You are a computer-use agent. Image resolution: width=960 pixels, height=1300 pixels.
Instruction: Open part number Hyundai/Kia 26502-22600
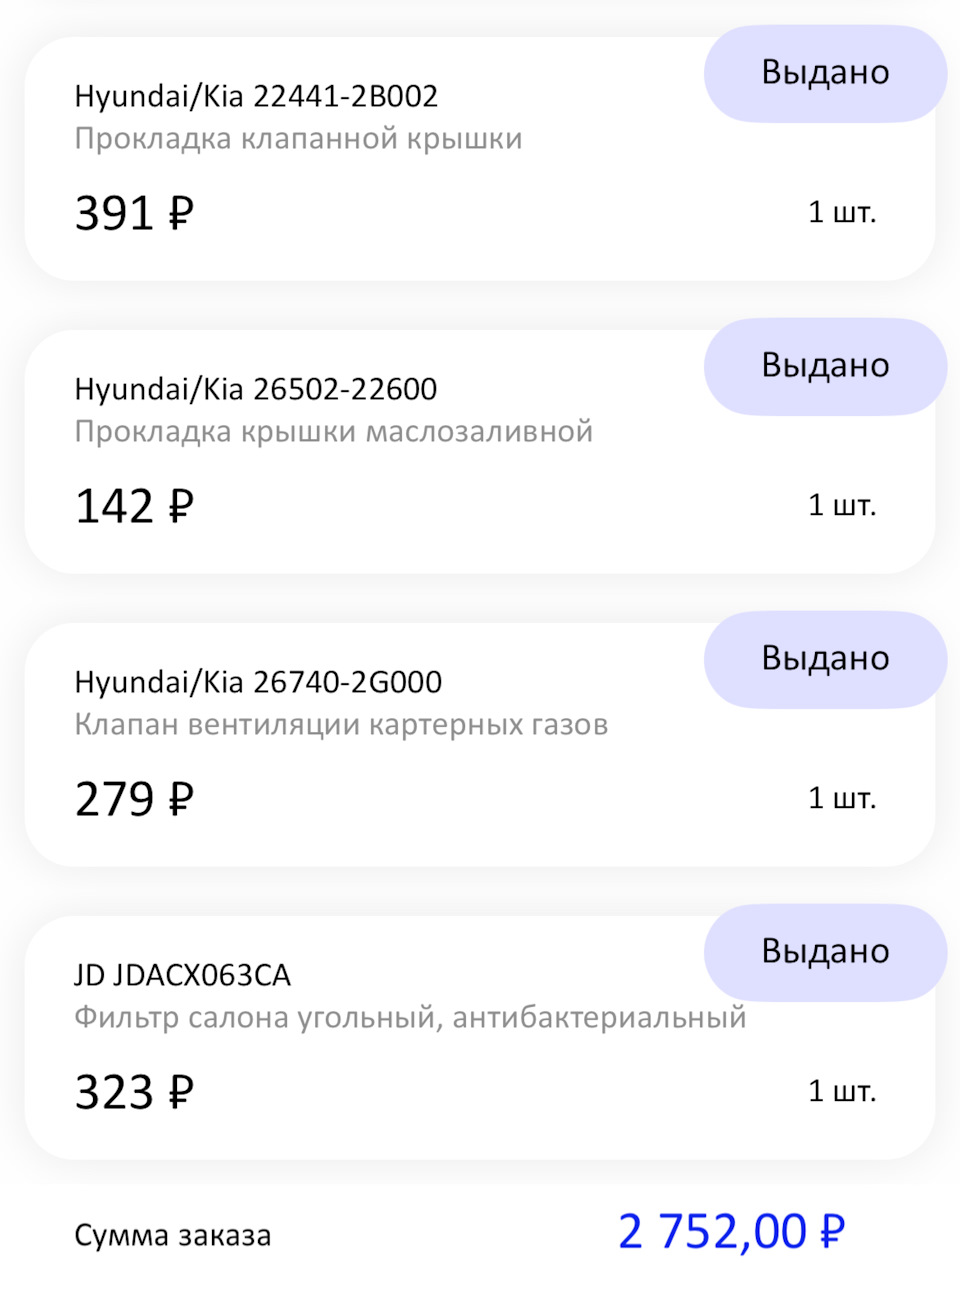coord(256,390)
